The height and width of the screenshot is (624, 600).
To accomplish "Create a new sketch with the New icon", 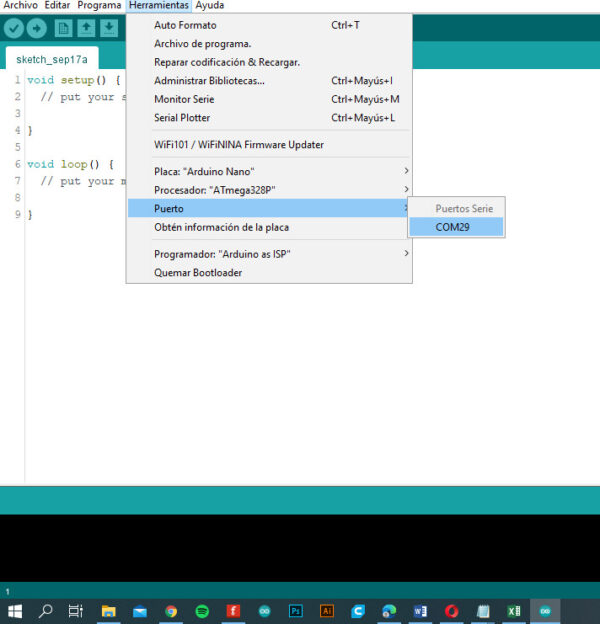I will coord(63,28).
